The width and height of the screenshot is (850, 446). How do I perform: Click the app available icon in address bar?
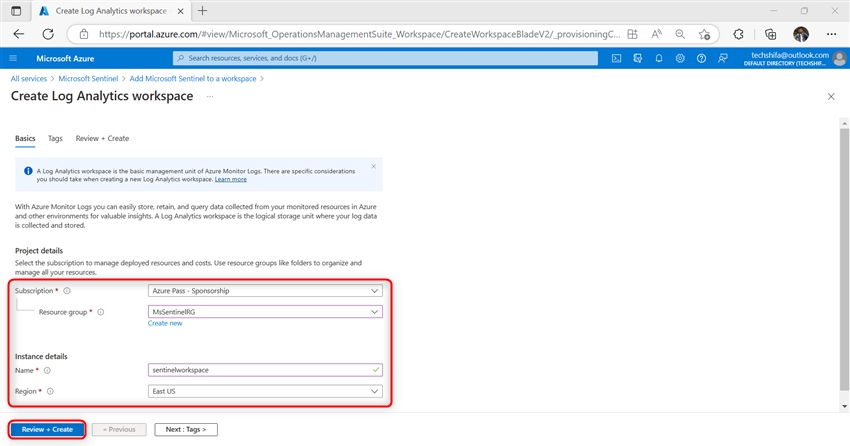(x=632, y=34)
